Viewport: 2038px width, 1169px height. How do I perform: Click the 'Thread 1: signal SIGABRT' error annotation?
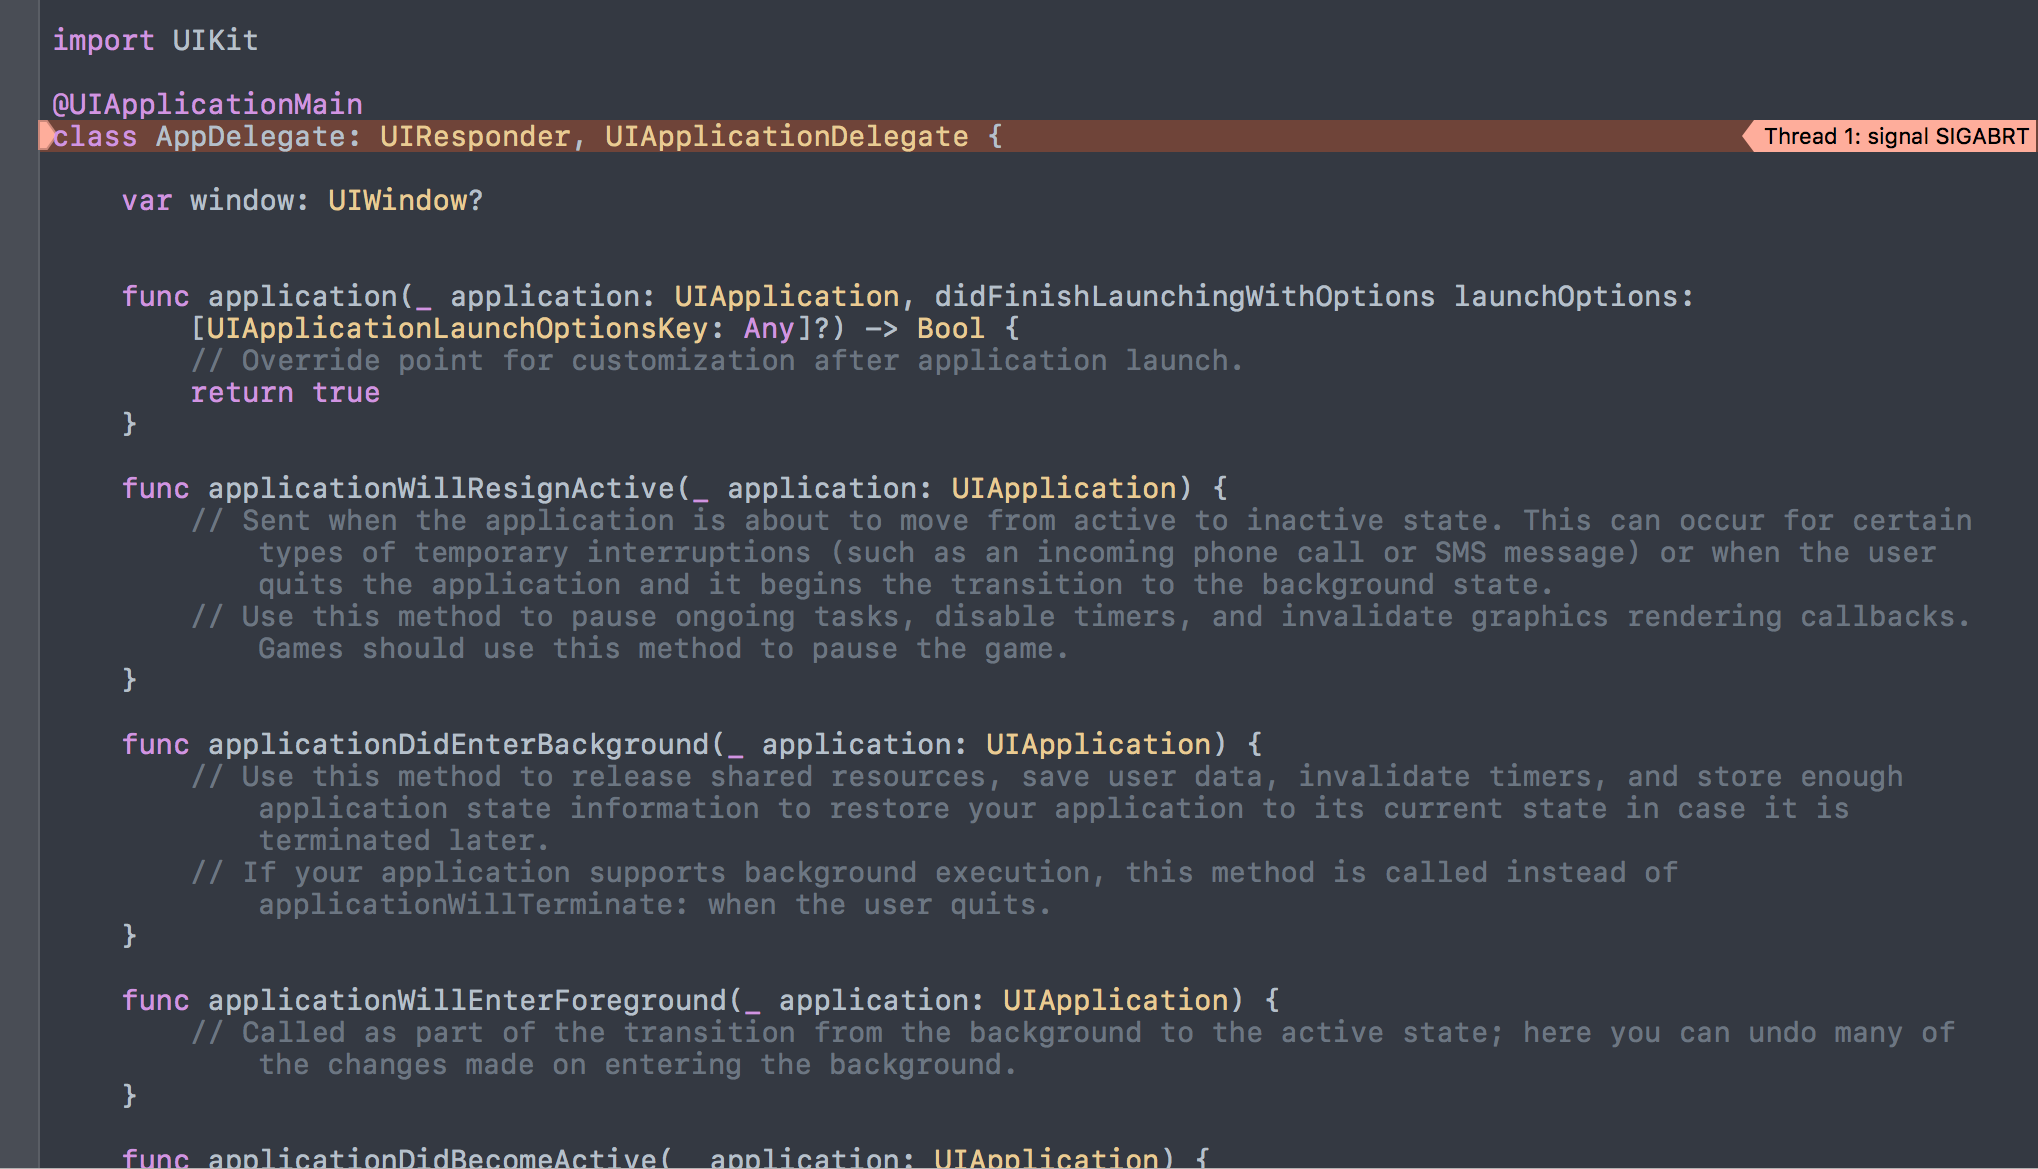coord(1890,136)
